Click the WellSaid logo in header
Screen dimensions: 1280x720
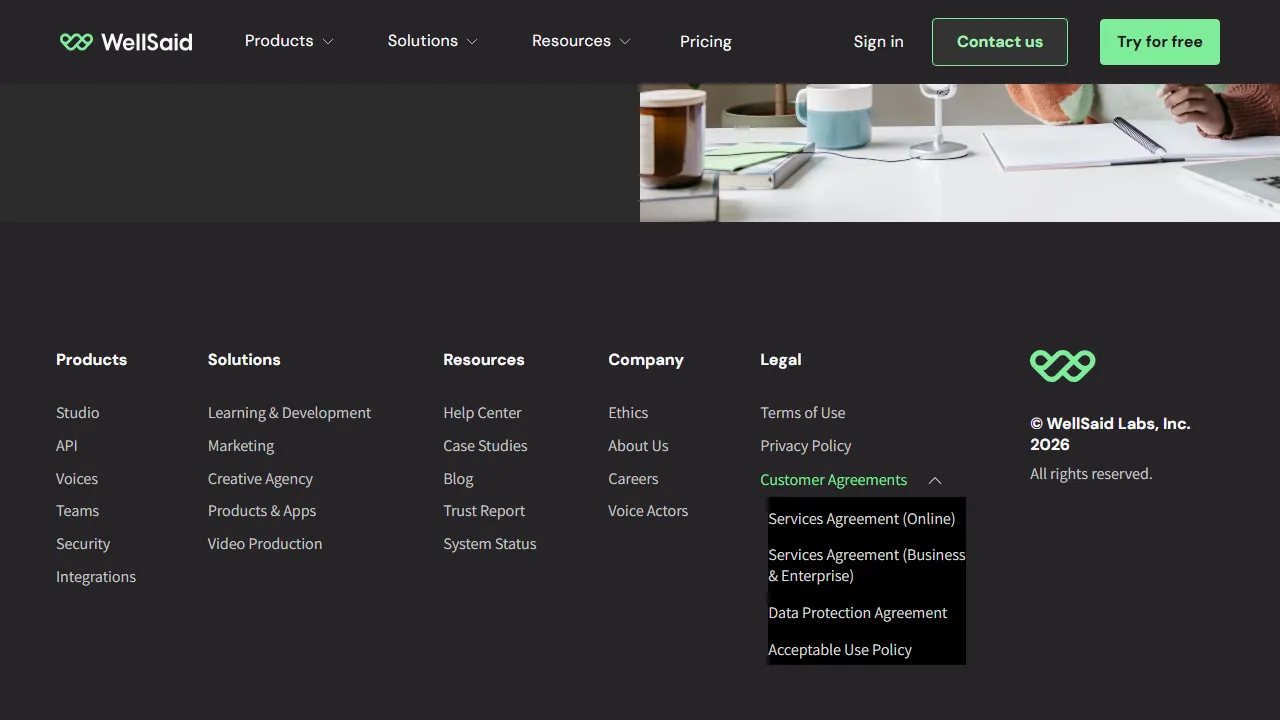[x=126, y=42]
